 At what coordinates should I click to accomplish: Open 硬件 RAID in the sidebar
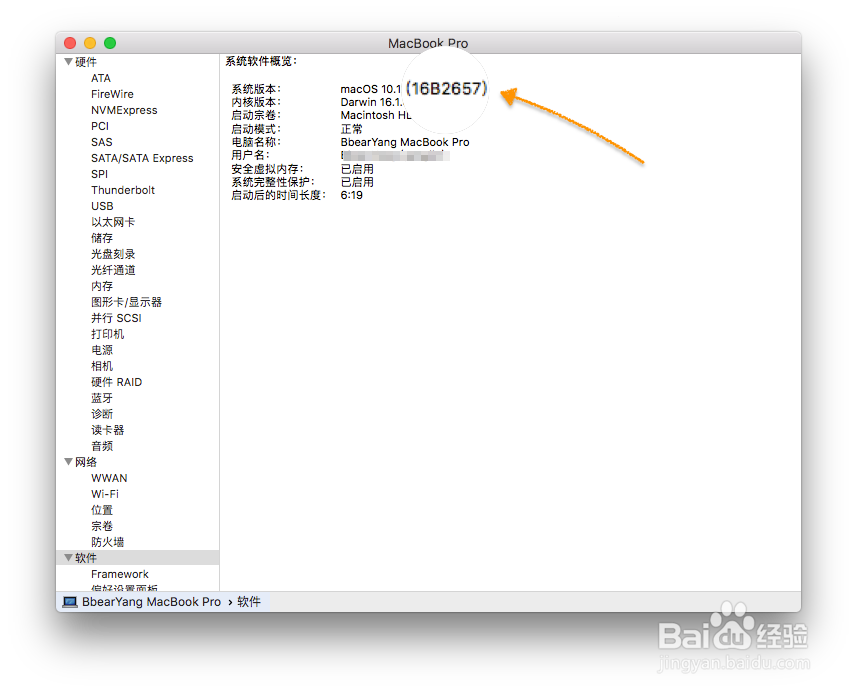click(116, 382)
